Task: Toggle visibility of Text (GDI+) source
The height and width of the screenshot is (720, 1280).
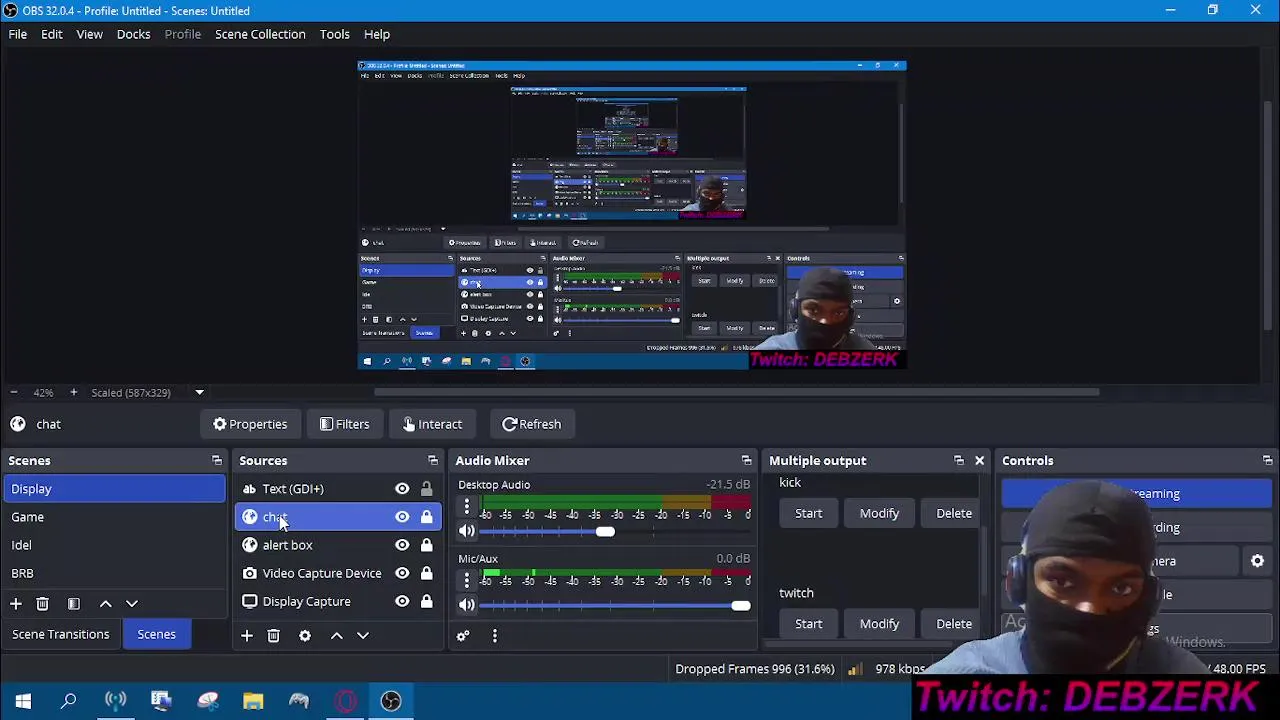Action: coord(402,489)
